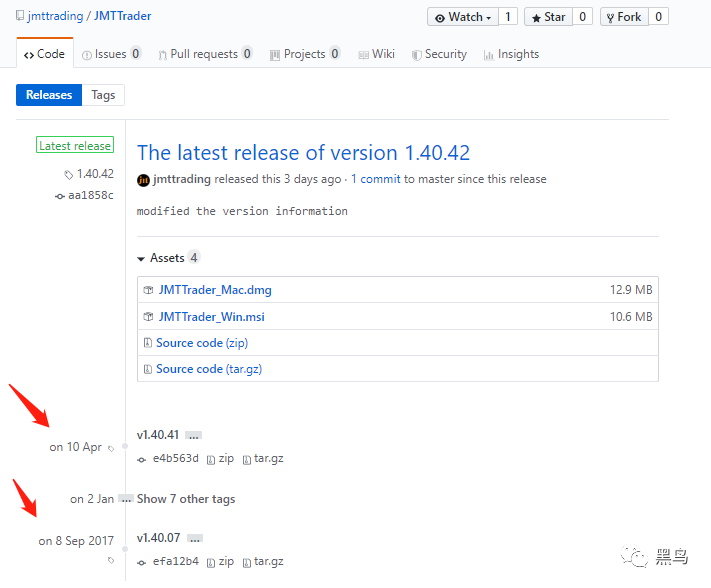Screen dimensions: 711x588
Task: Click the jmttrading avatar icon
Action: [x=143, y=180]
